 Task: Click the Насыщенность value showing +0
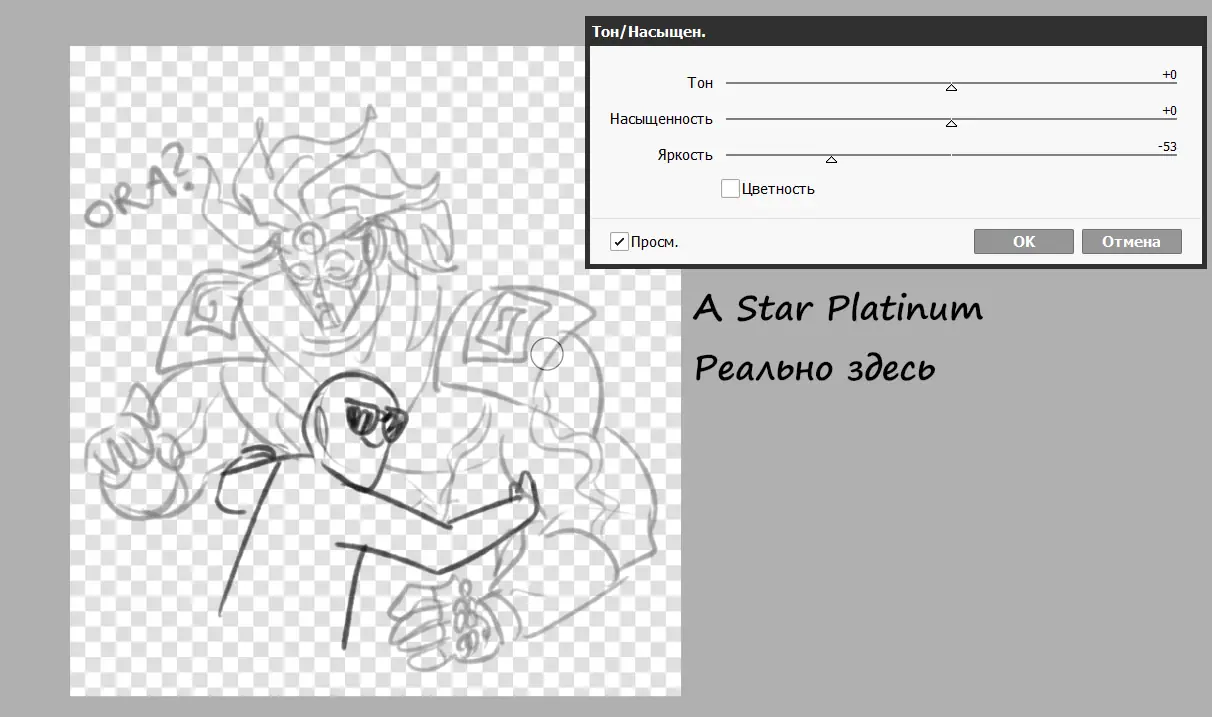coord(1168,111)
